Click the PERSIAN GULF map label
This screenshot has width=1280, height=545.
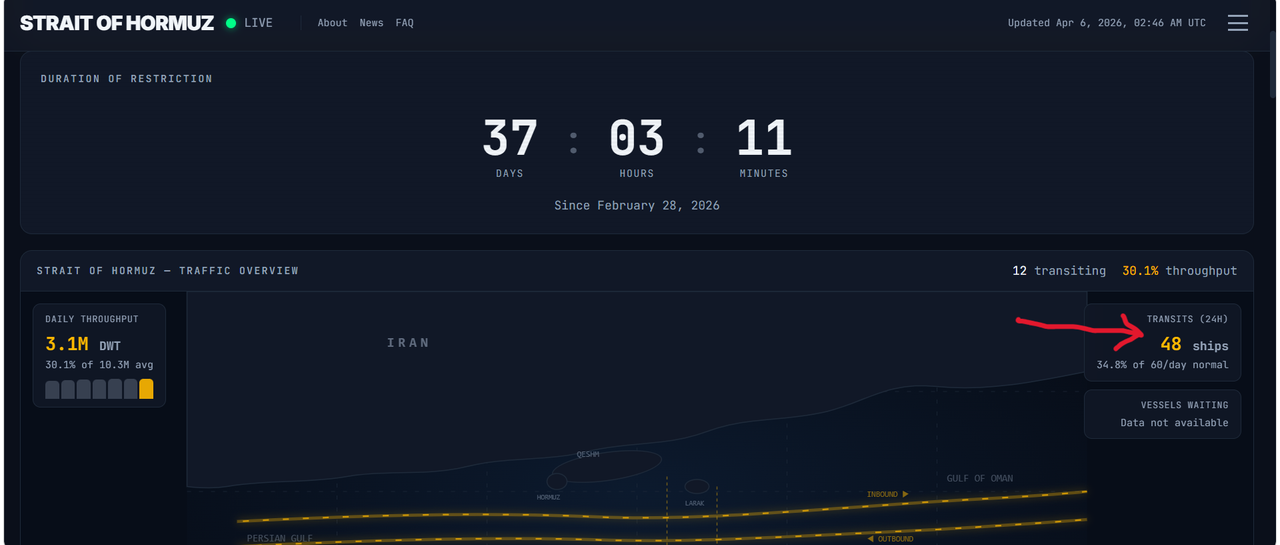(x=280, y=538)
